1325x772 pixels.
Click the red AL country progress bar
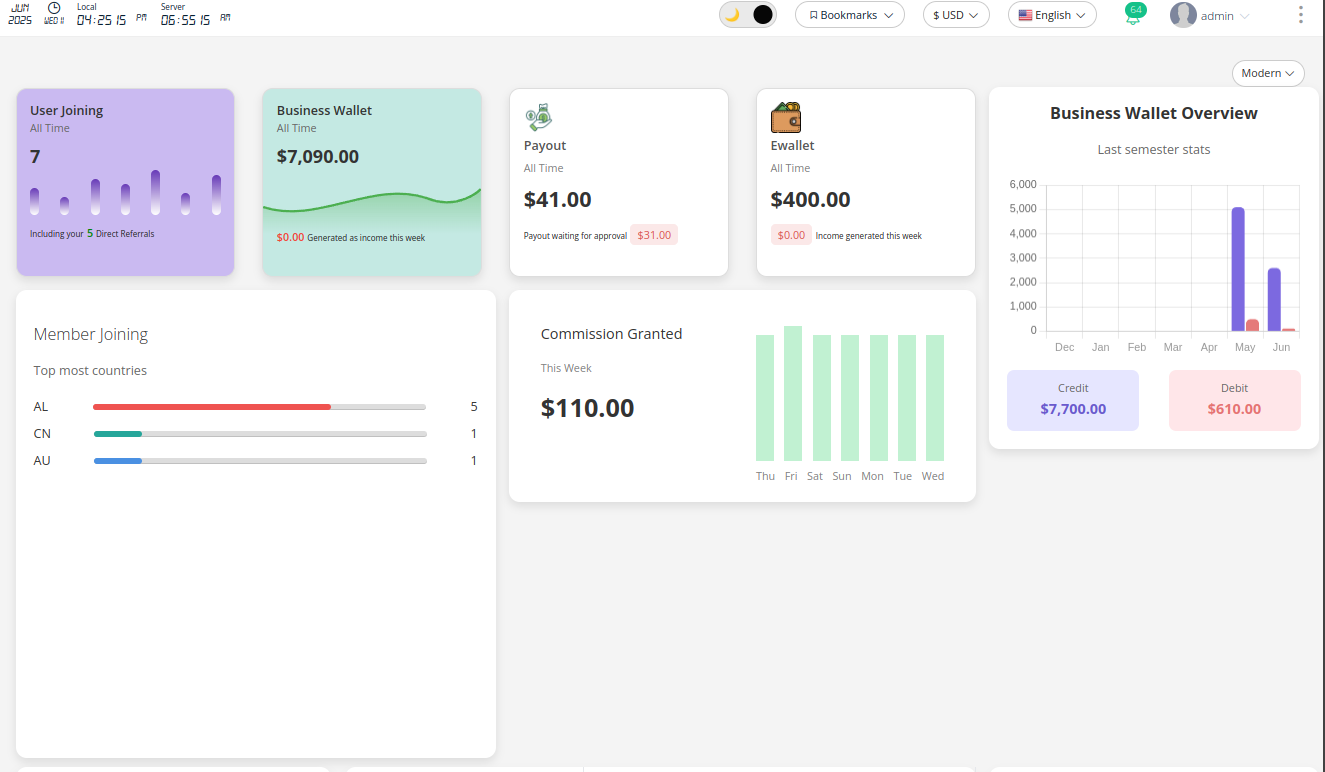(212, 407)
